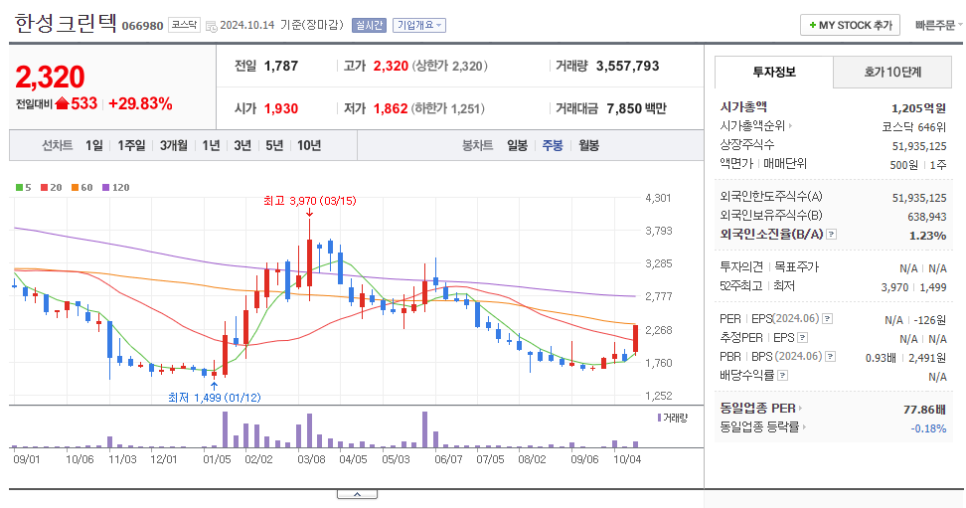Click the help icon next to 외국인소진율(B/A)

832,234
